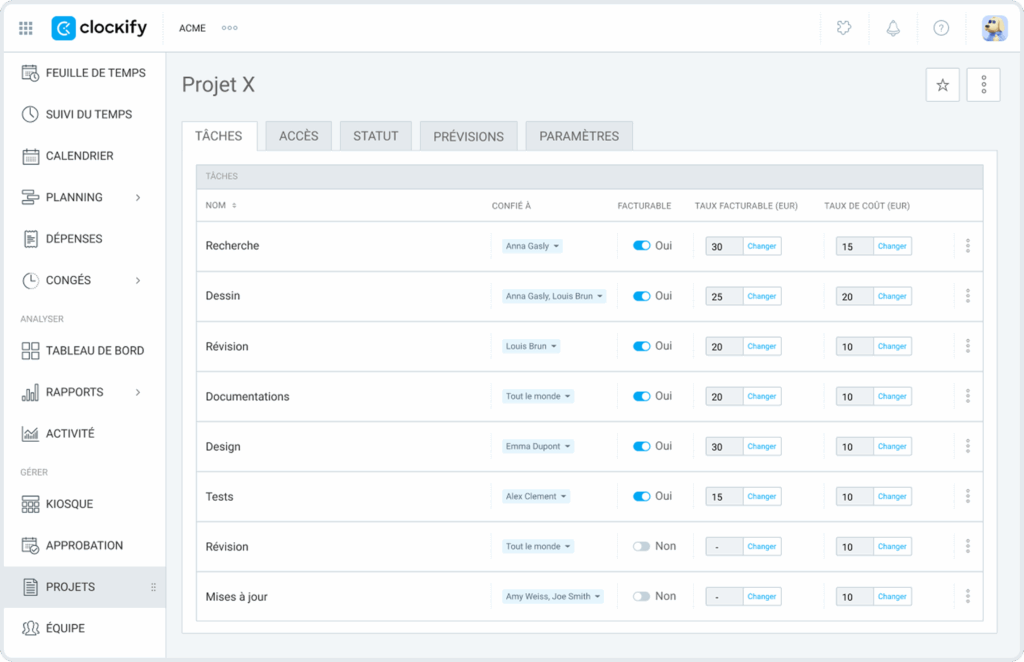Open Alex Clement assignee dropdown
1024x662 pixels.
[536, 497]
